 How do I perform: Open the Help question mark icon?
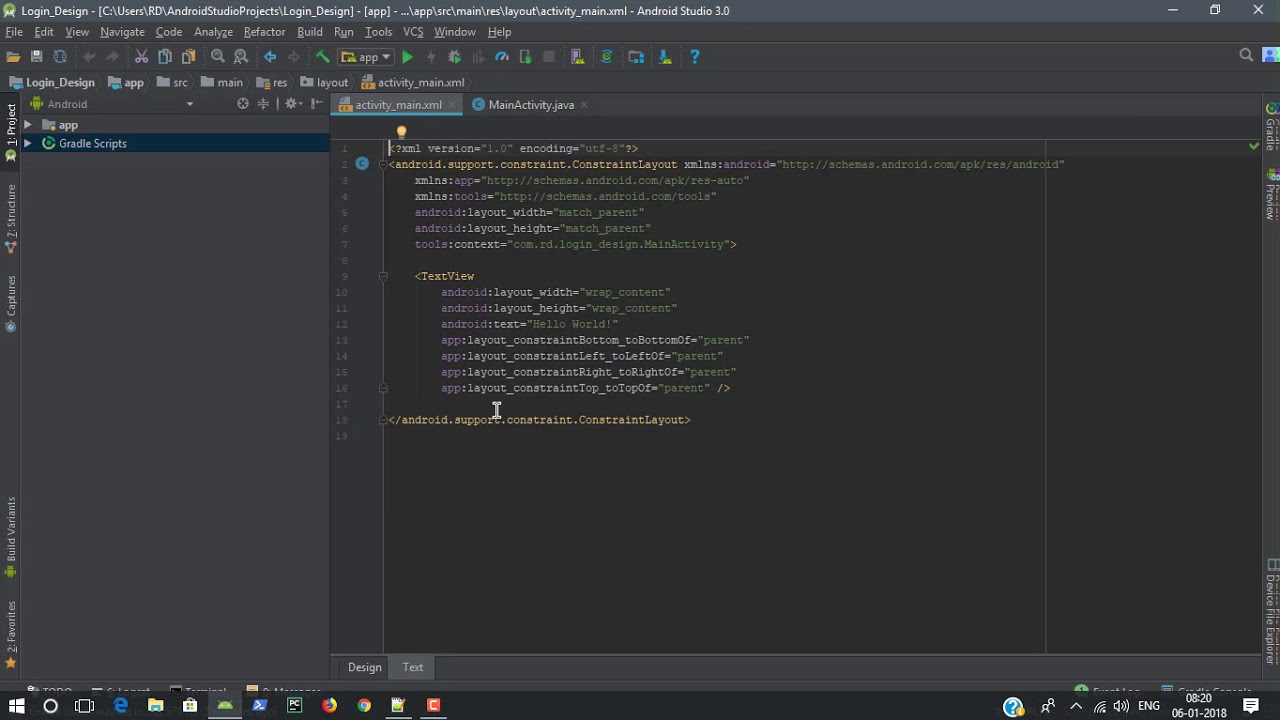coord(694,57)
